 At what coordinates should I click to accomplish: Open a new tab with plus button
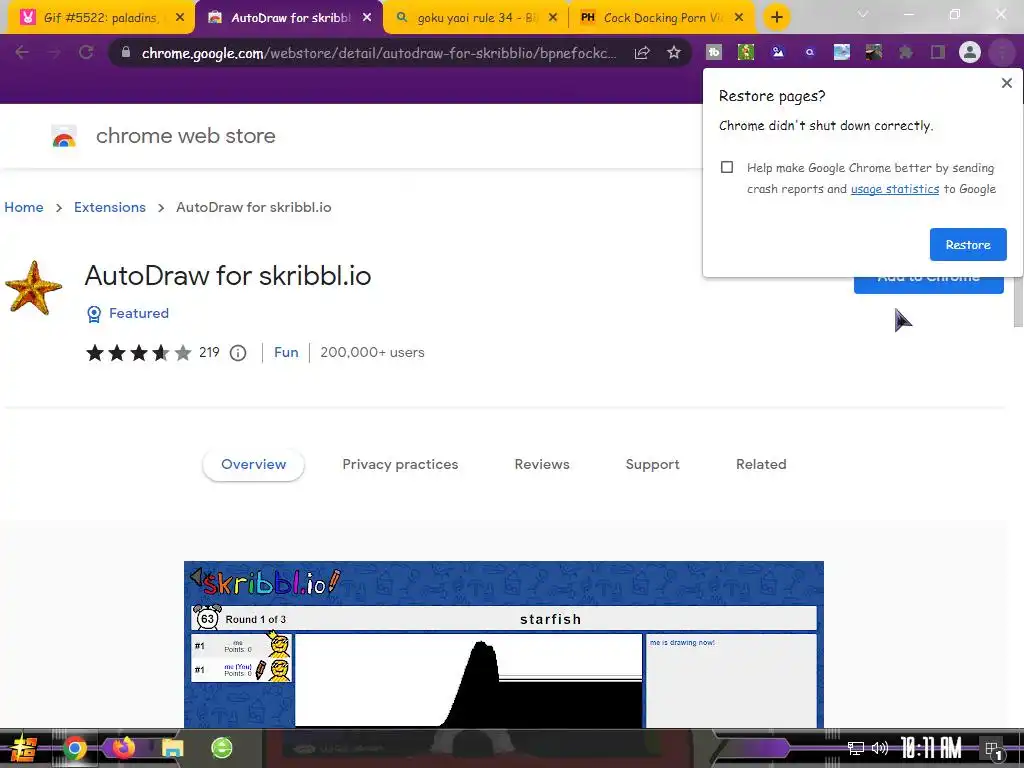pyautogui.click(x=776, y=18)
